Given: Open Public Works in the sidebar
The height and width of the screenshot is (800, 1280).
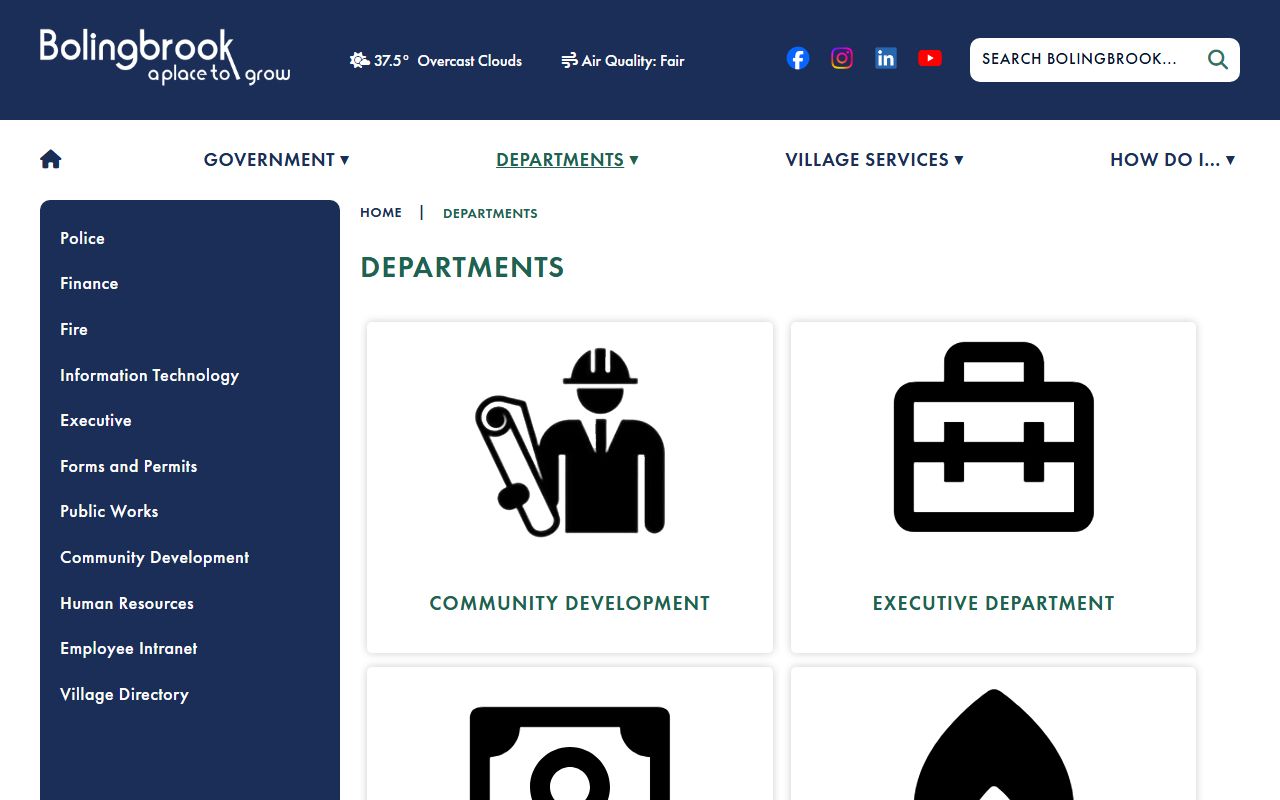Looking at the screenshot, I should point(109,511).
